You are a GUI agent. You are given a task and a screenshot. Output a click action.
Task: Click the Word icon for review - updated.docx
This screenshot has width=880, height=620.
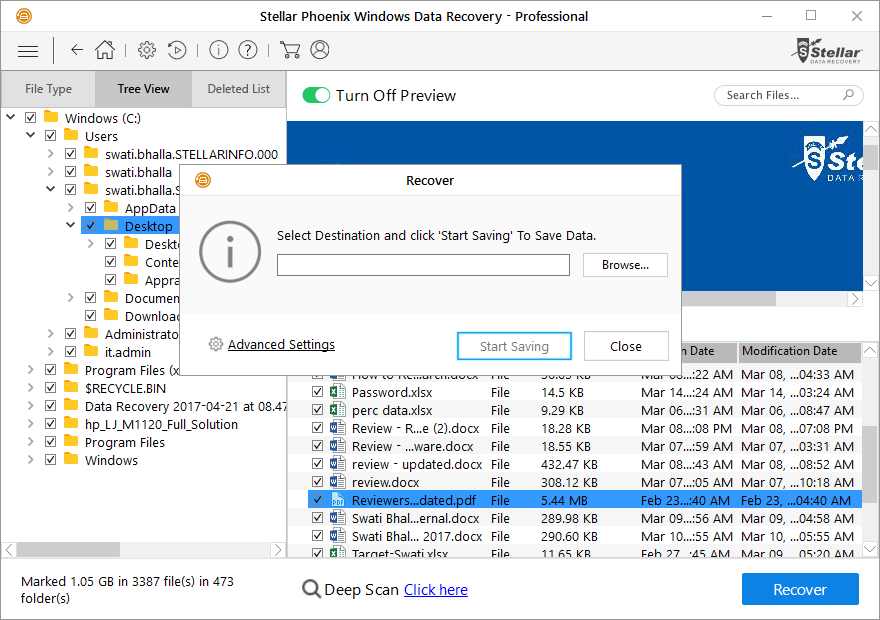click(337, 463)
